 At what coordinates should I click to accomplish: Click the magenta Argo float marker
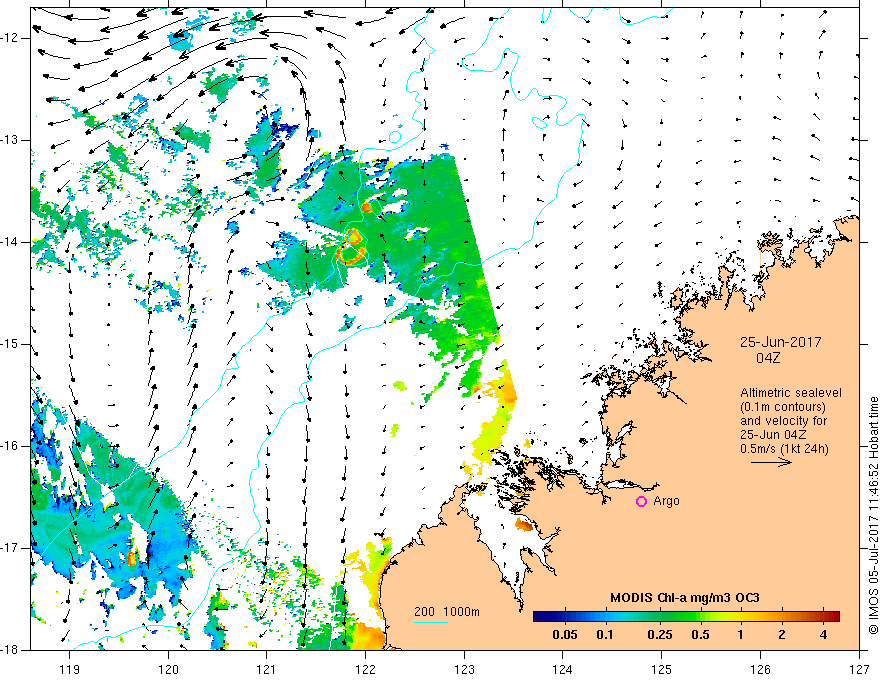641,501
